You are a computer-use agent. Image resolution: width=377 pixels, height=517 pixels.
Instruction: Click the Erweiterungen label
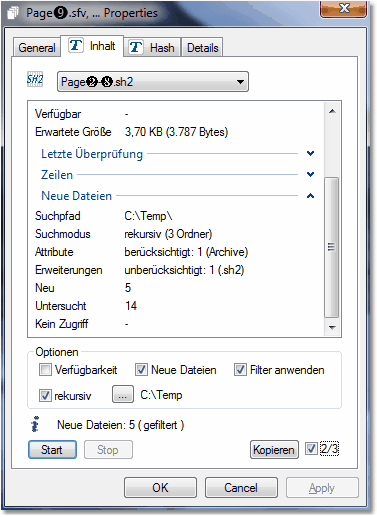pyautogui.click(x=69, y=270)
